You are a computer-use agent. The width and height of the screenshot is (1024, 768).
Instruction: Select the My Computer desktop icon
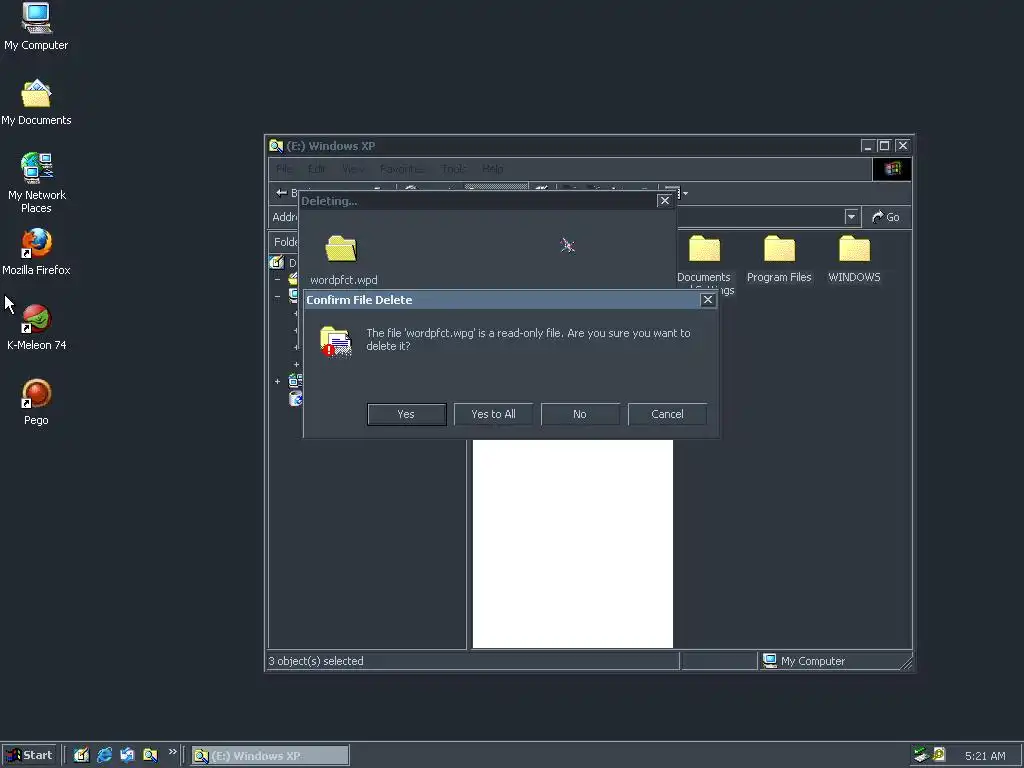click(x=36, y=27)
